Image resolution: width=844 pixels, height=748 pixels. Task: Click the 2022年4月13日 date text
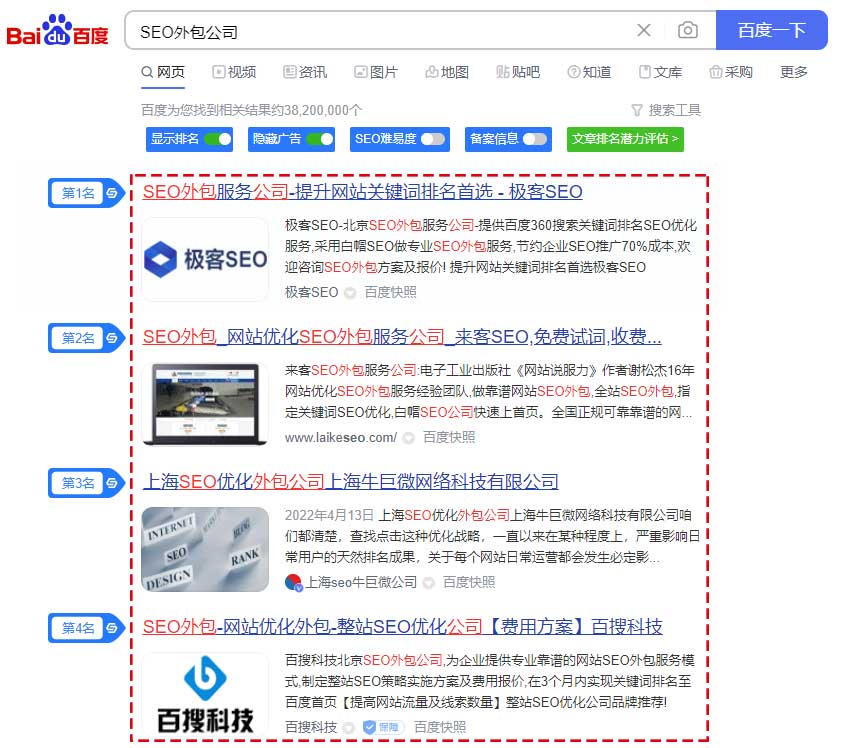[x=329, y=516]
